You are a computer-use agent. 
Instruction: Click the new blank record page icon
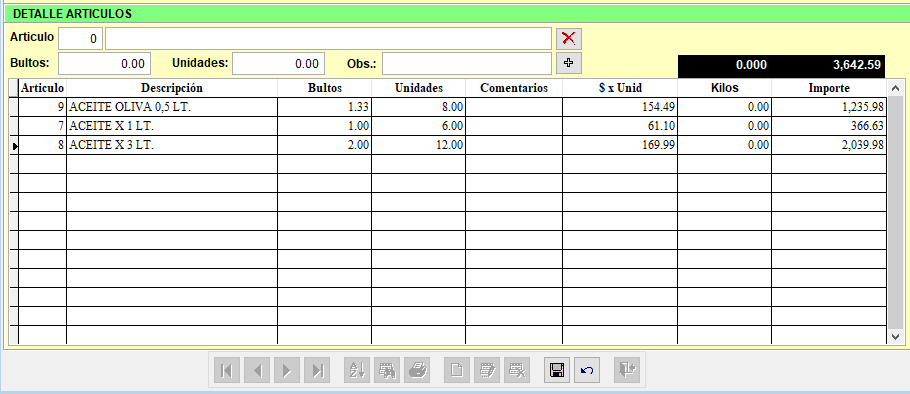click(x=457, y=370)
